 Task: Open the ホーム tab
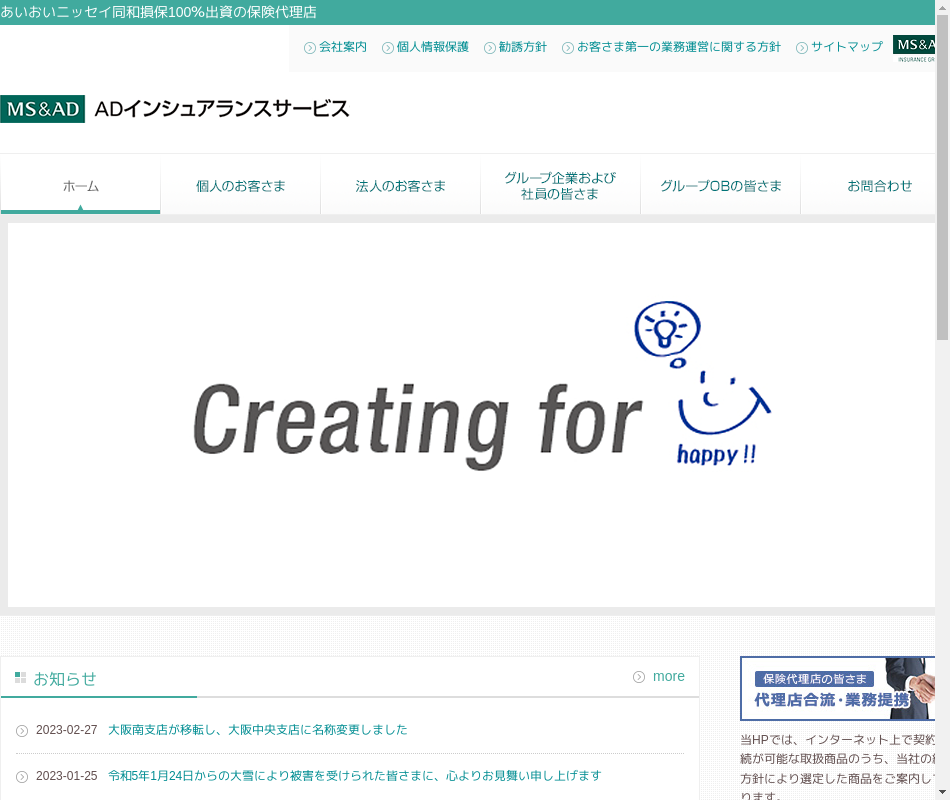(x=80, y=186)
